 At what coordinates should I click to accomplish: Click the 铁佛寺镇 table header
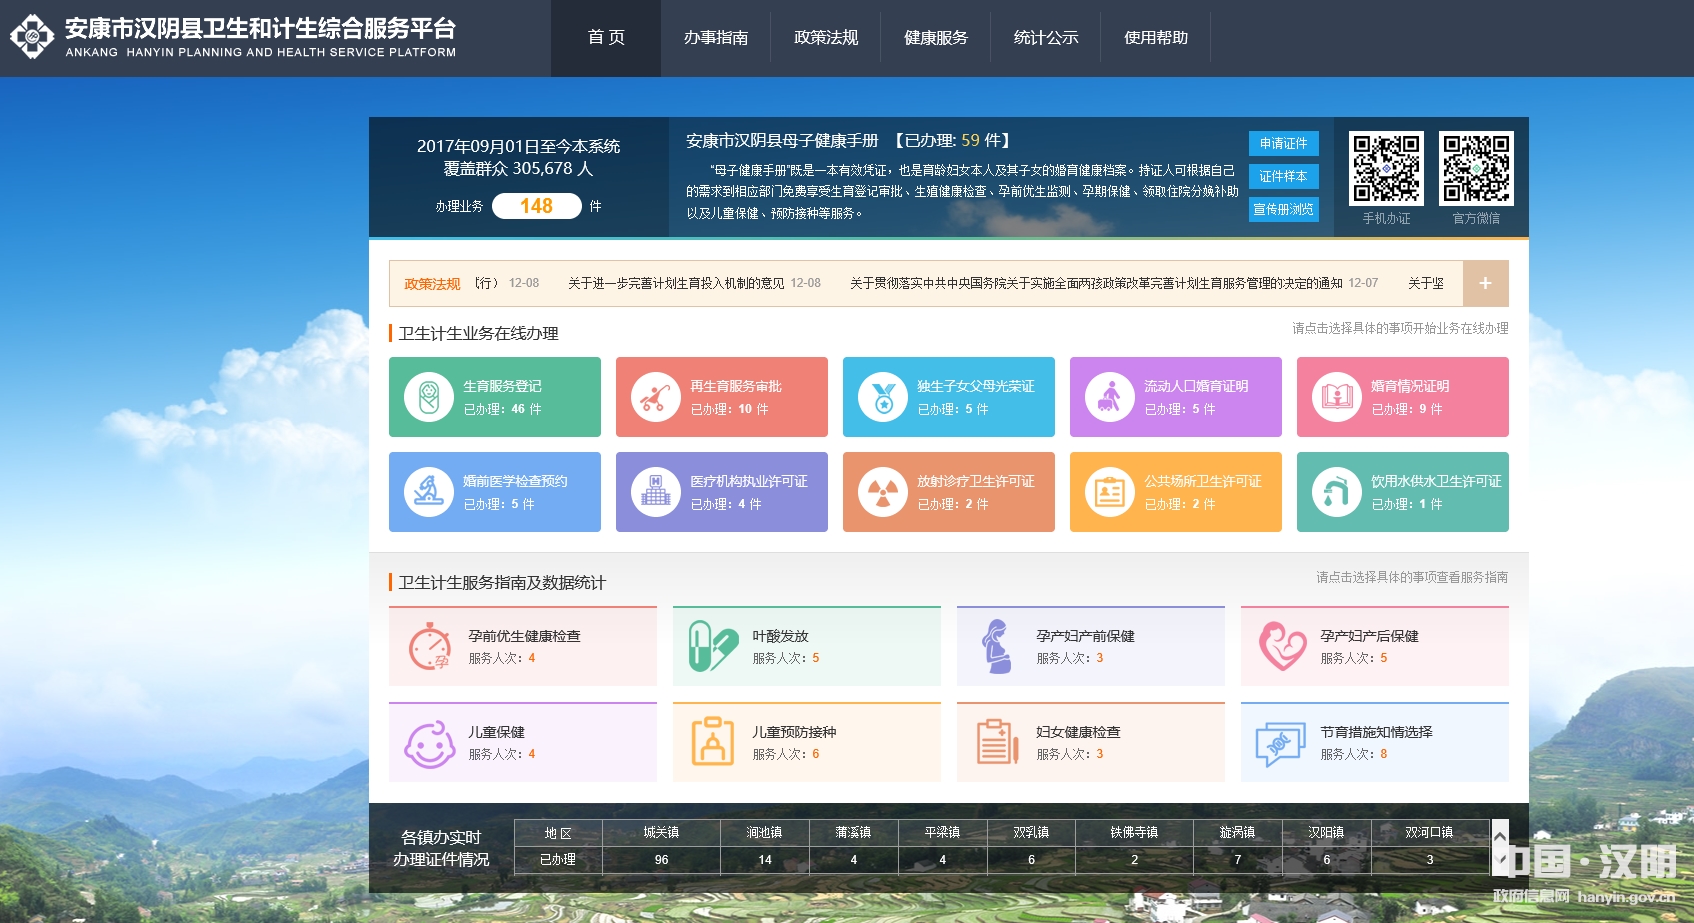[1134, 832]
